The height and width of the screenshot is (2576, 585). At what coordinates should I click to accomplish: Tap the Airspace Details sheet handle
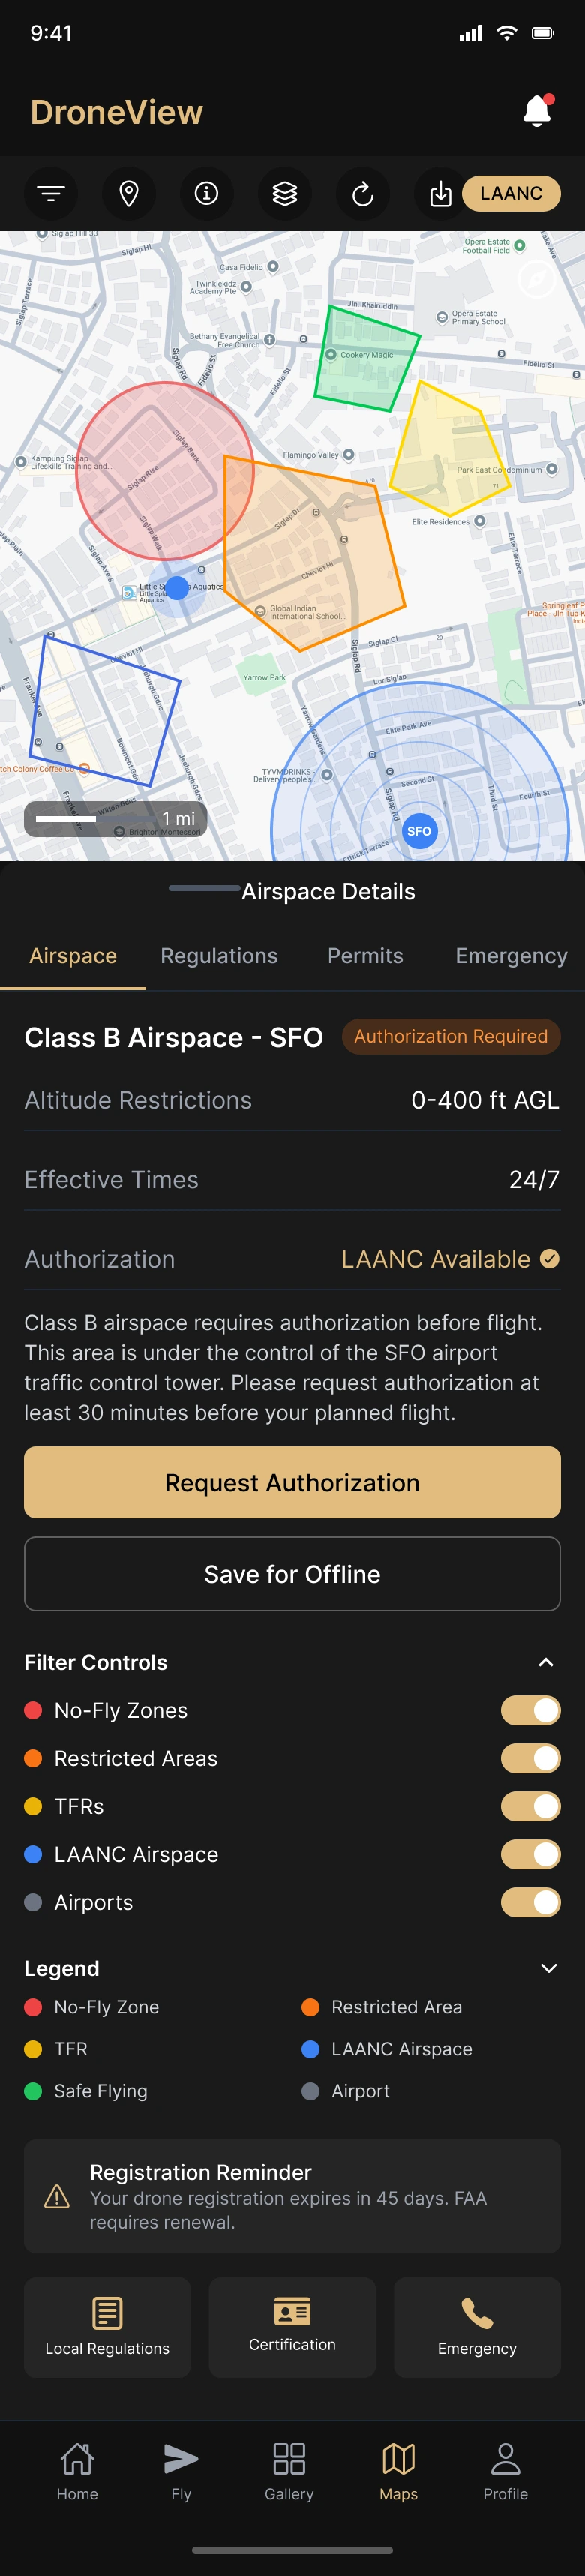click(205, 888)
